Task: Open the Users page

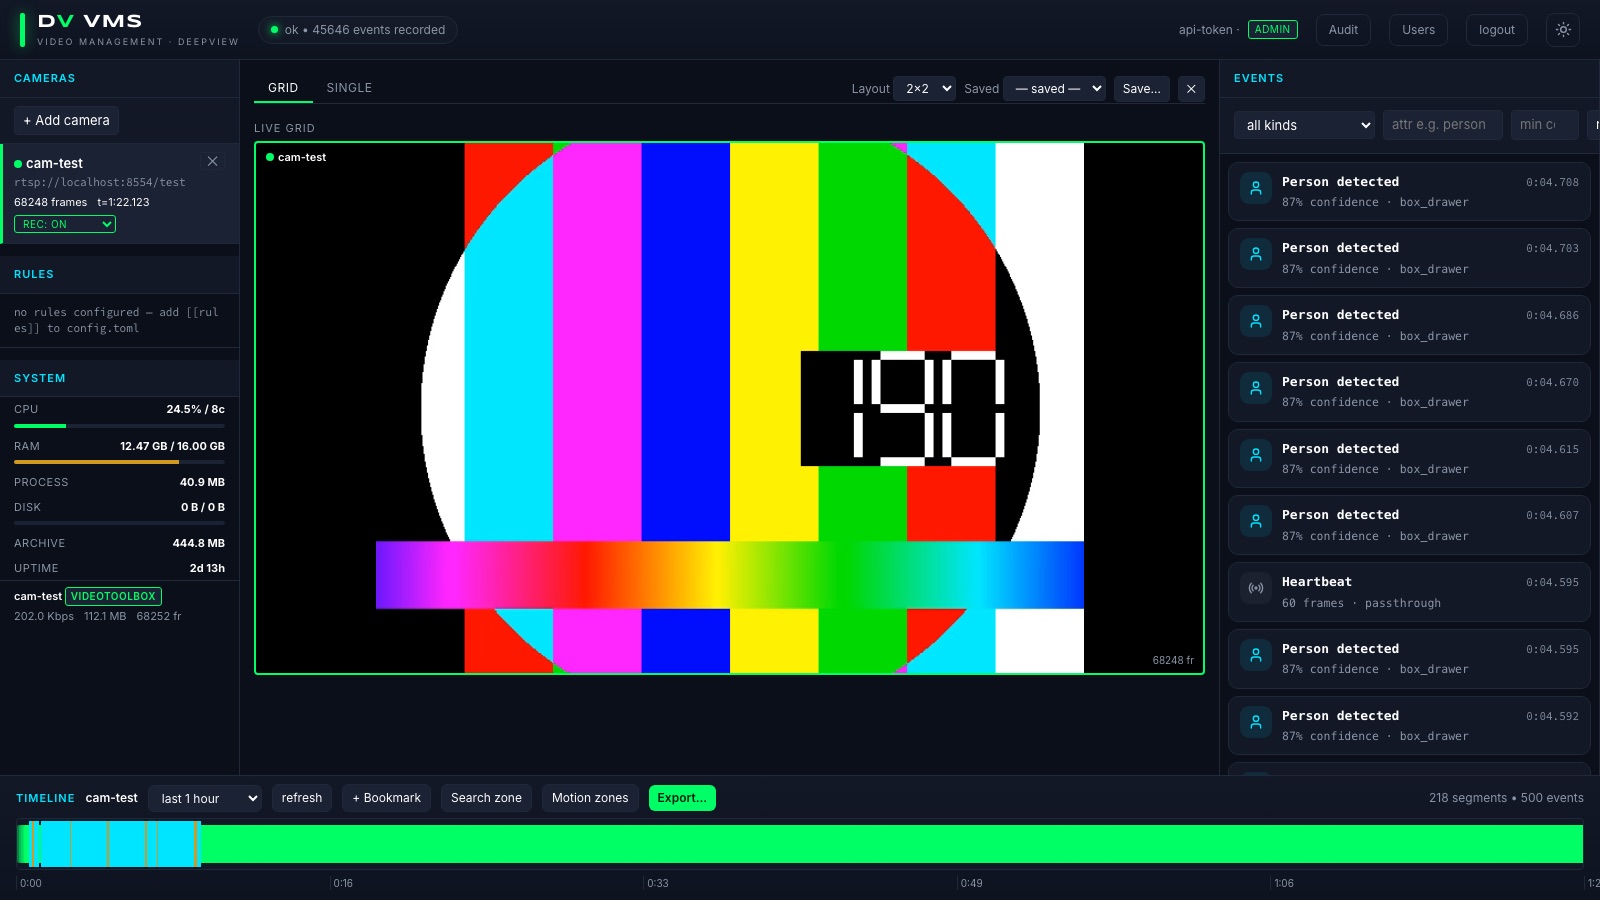Action: pyautogui.click(x=1418, y=30)
